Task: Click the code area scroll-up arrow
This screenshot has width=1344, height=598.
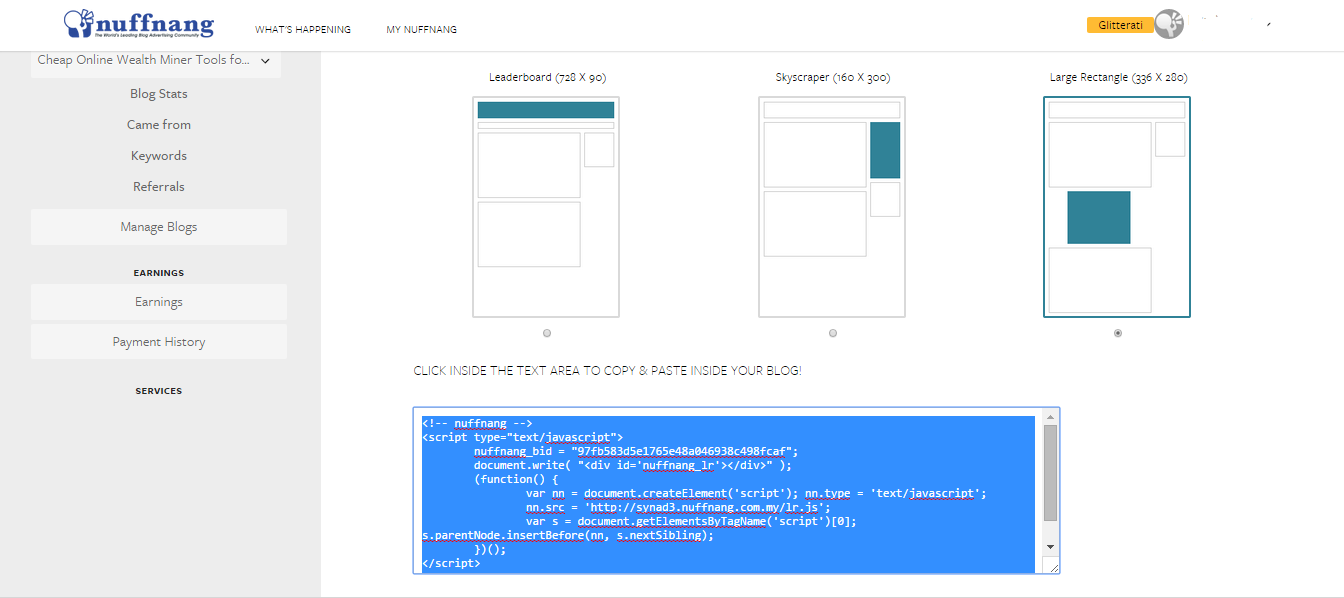Action: click(x=1050, y=417)
